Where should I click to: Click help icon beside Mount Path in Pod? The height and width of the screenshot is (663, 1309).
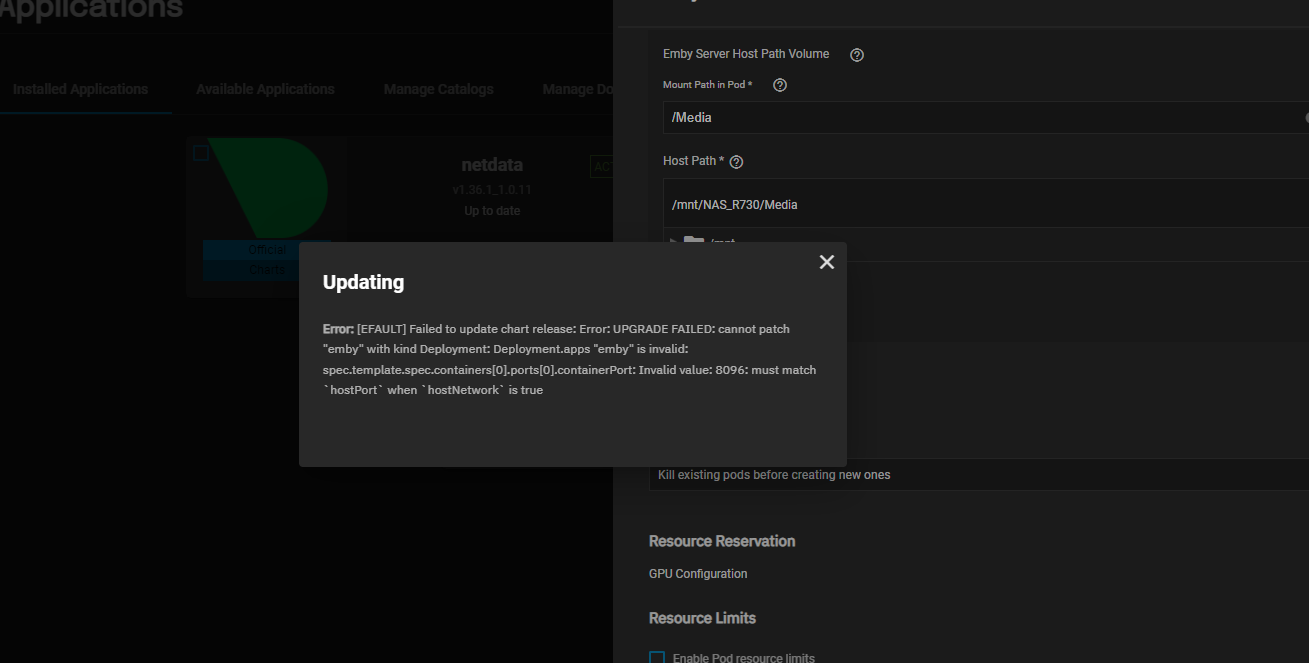coord(780,86)
